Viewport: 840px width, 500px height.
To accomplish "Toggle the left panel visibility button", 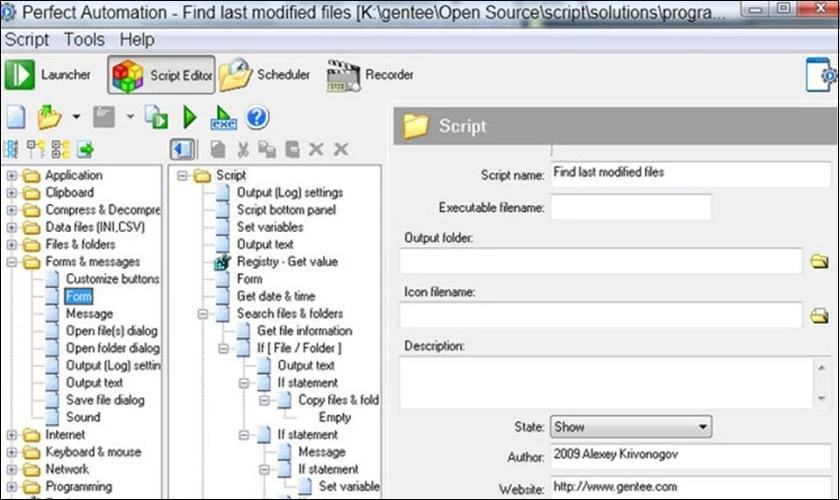I will pos(182,150).
